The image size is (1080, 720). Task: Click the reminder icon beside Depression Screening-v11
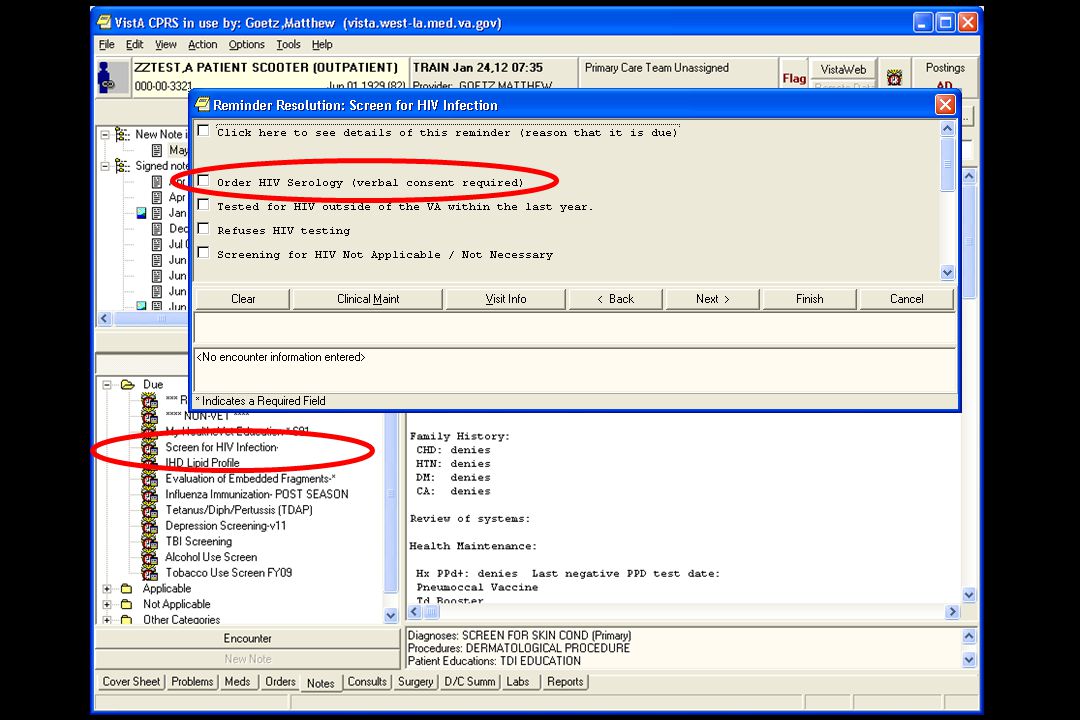149,526
